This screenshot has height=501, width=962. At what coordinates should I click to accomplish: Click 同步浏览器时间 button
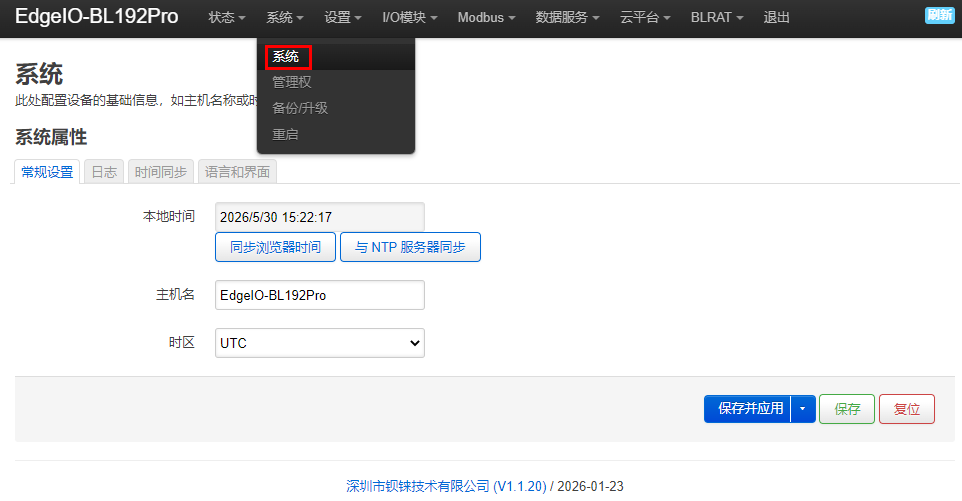[275, 247]
